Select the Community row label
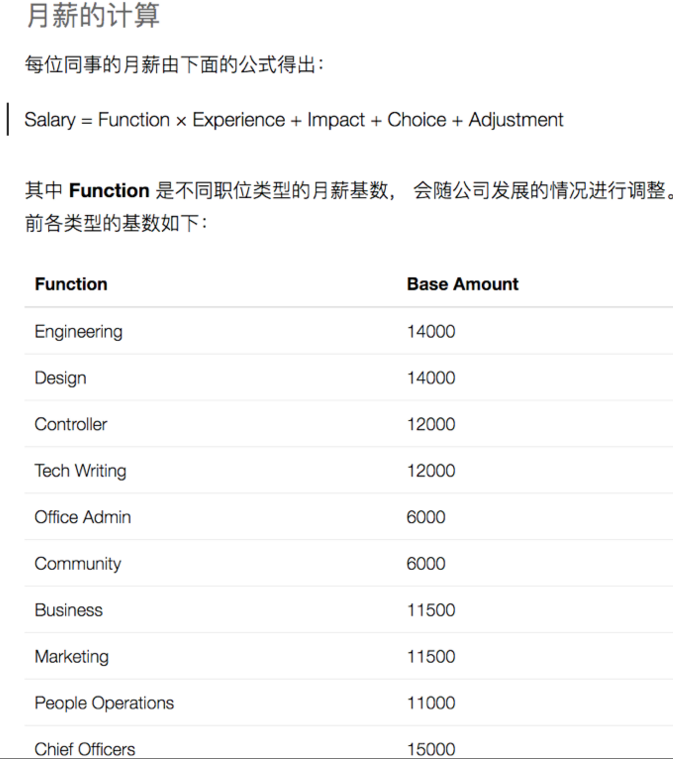The image size is (673, 759). 78,564
